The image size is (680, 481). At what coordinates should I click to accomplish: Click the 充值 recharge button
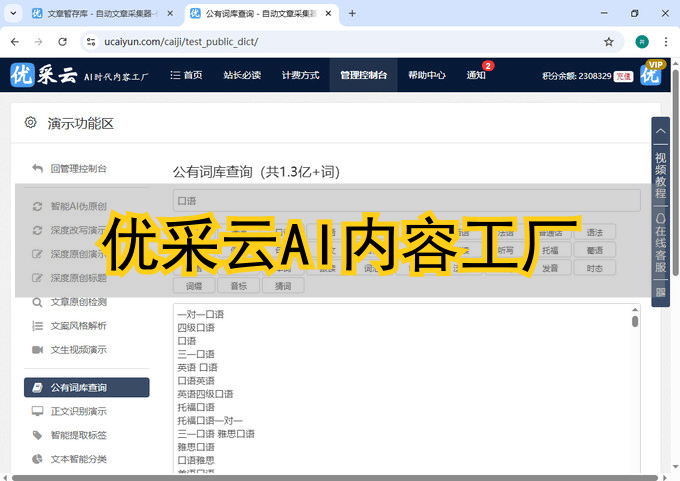coord(623,76)
